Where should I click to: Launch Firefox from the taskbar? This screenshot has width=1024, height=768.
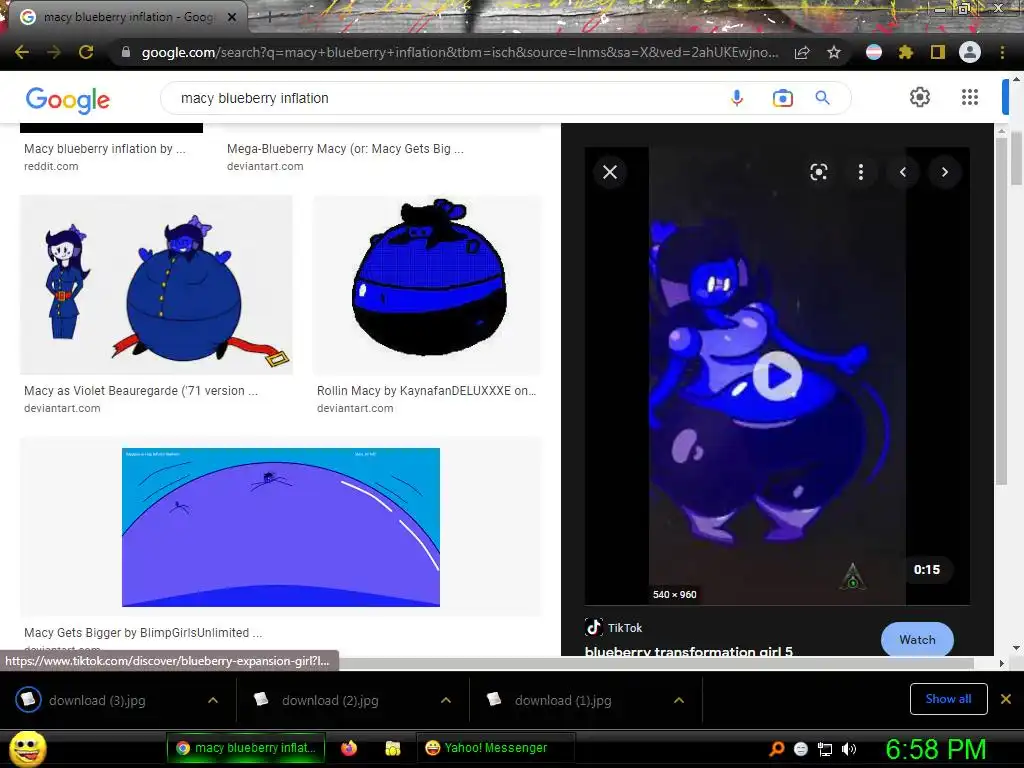[349, 748]
